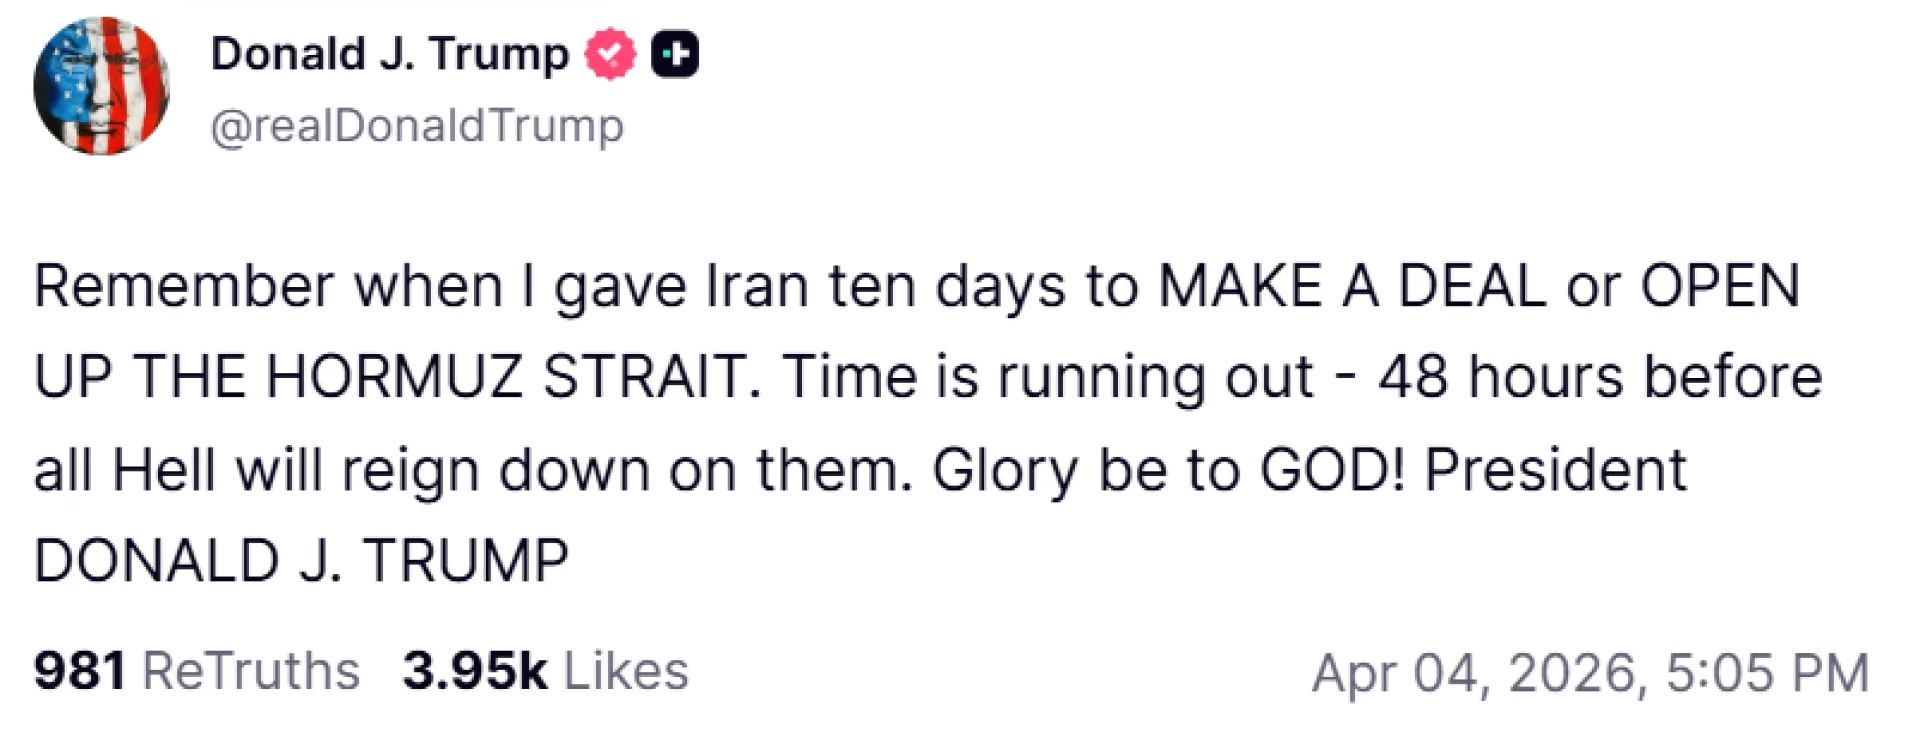Click the verified checkmark badge
The image size is (1920, 744).
click(x=610, y=54)
